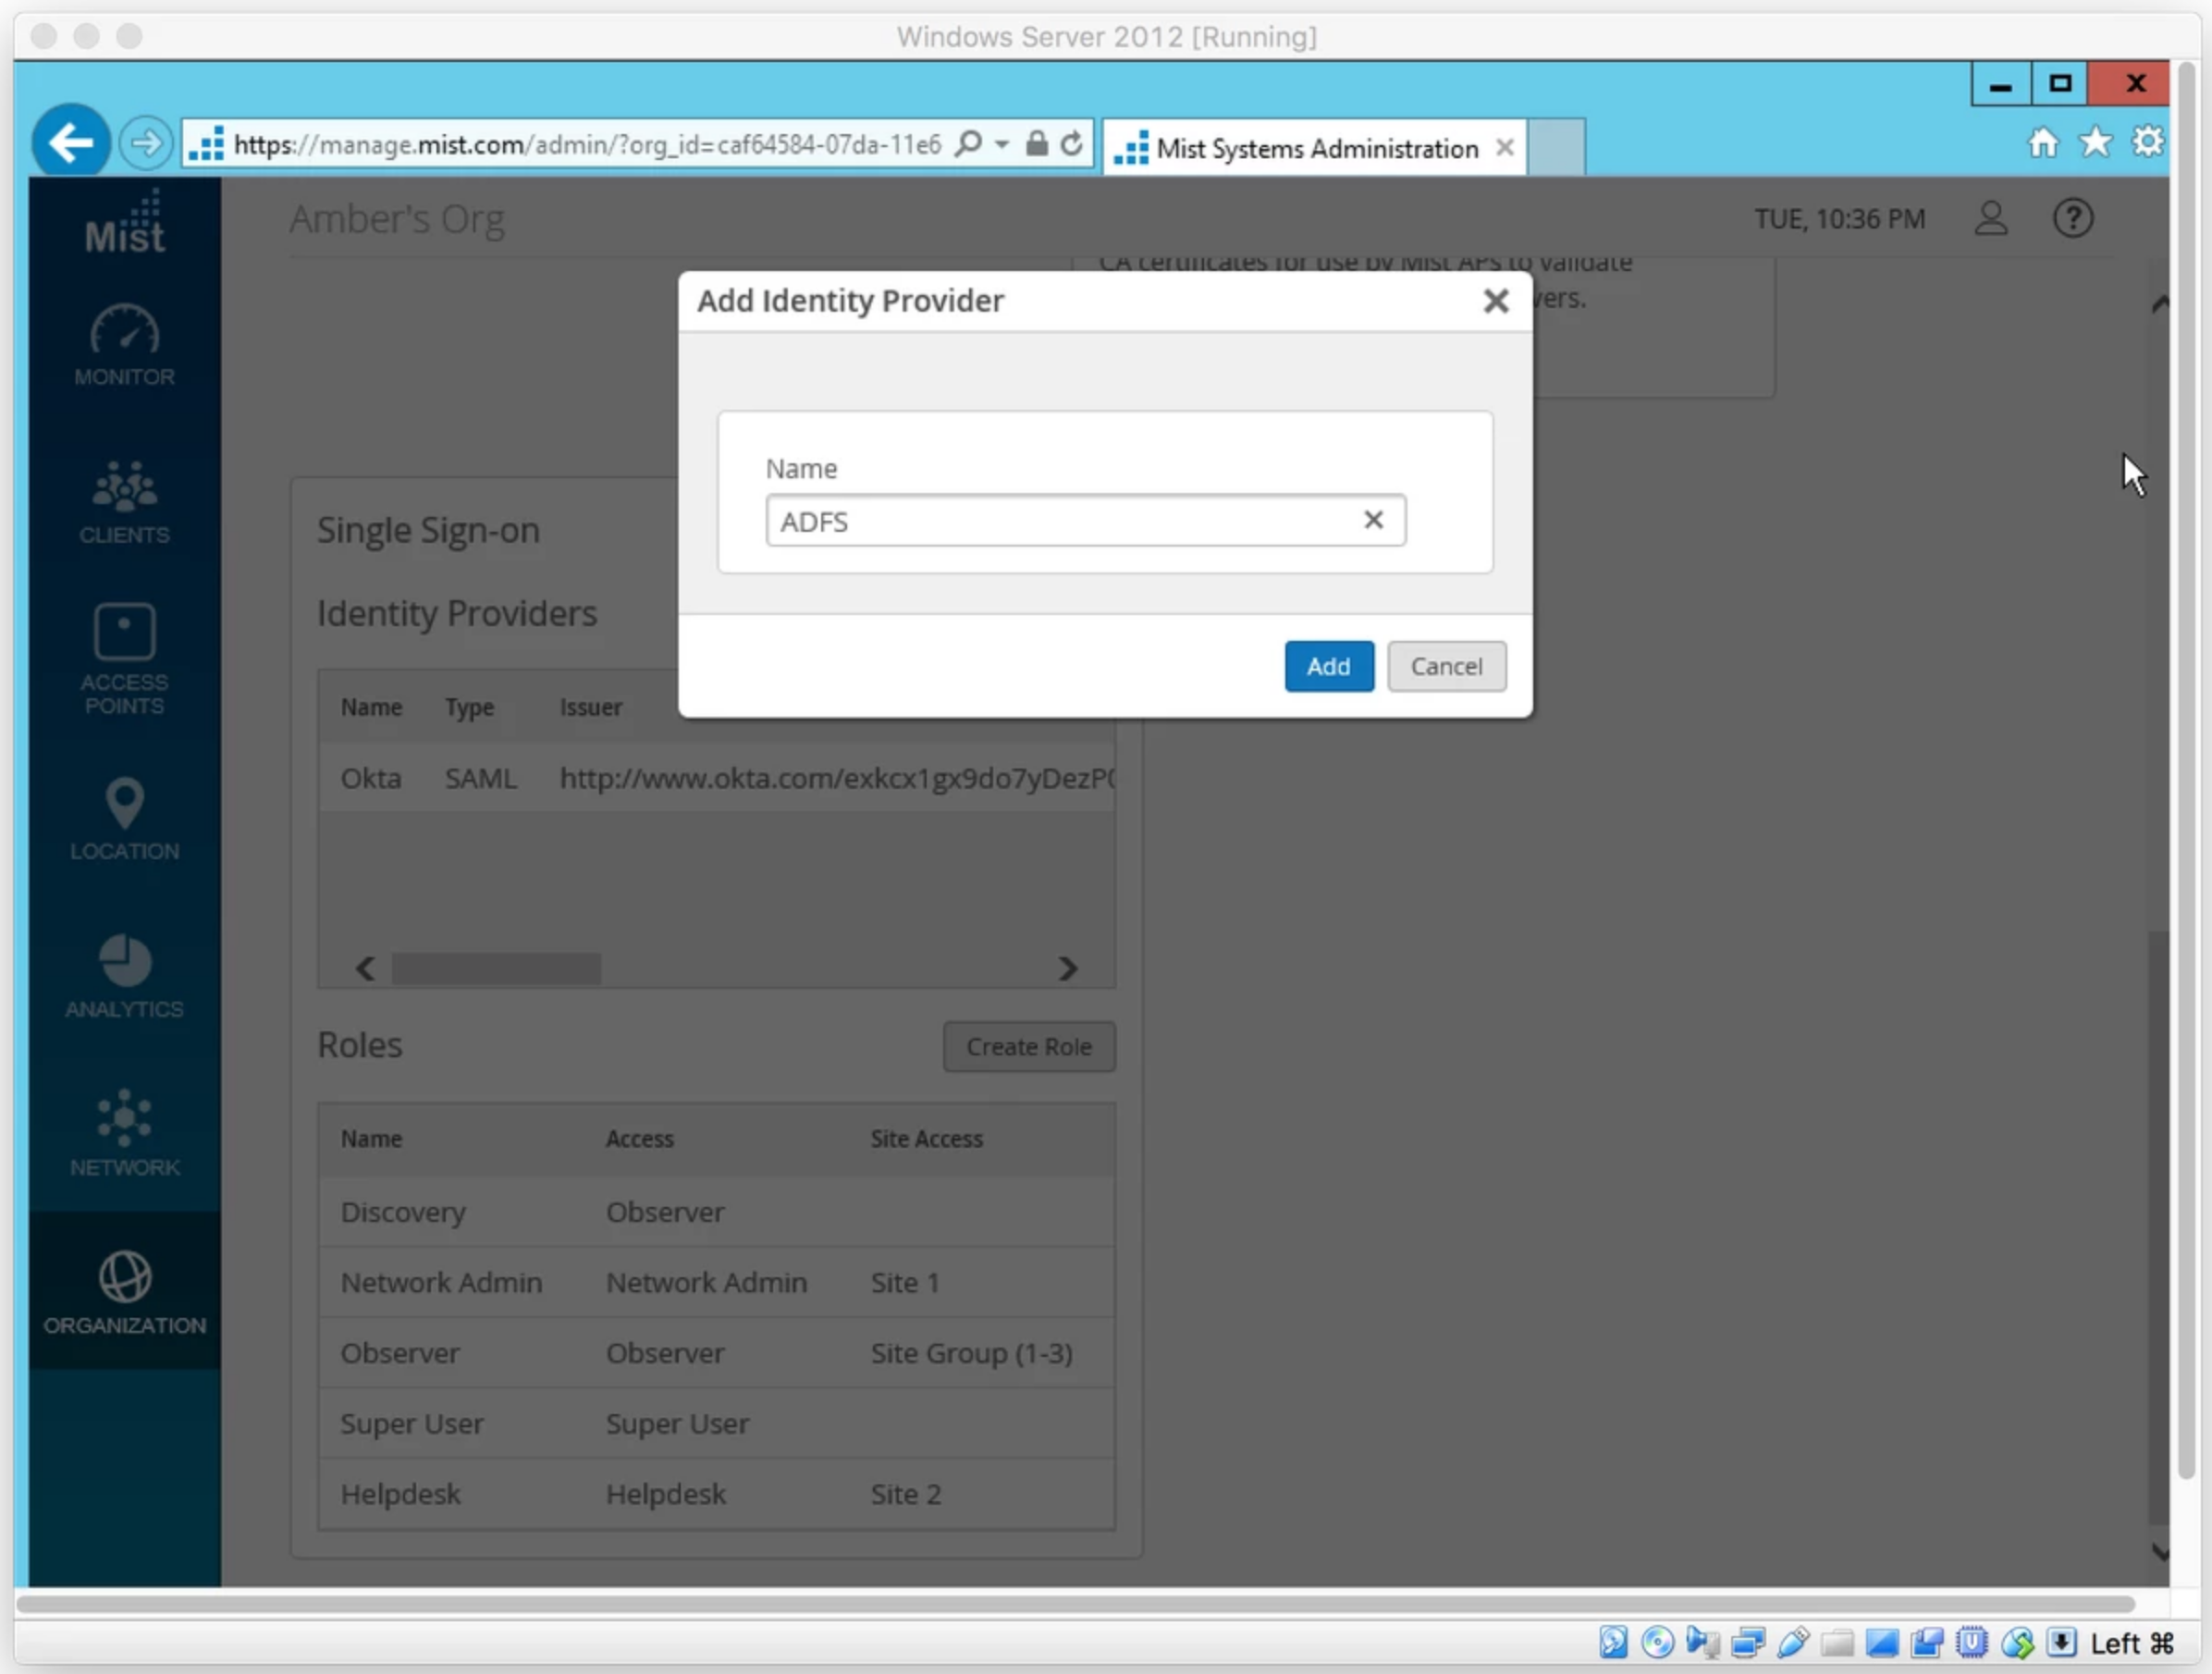Click the browser back arrow button
Image resolution: width=2212 pixels, height=1674 pixels.
[71, 143]
